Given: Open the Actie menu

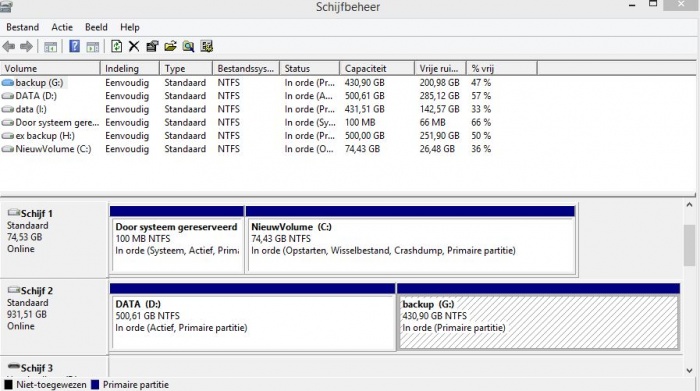Looking at the screenshot, I should pos(62,27).
